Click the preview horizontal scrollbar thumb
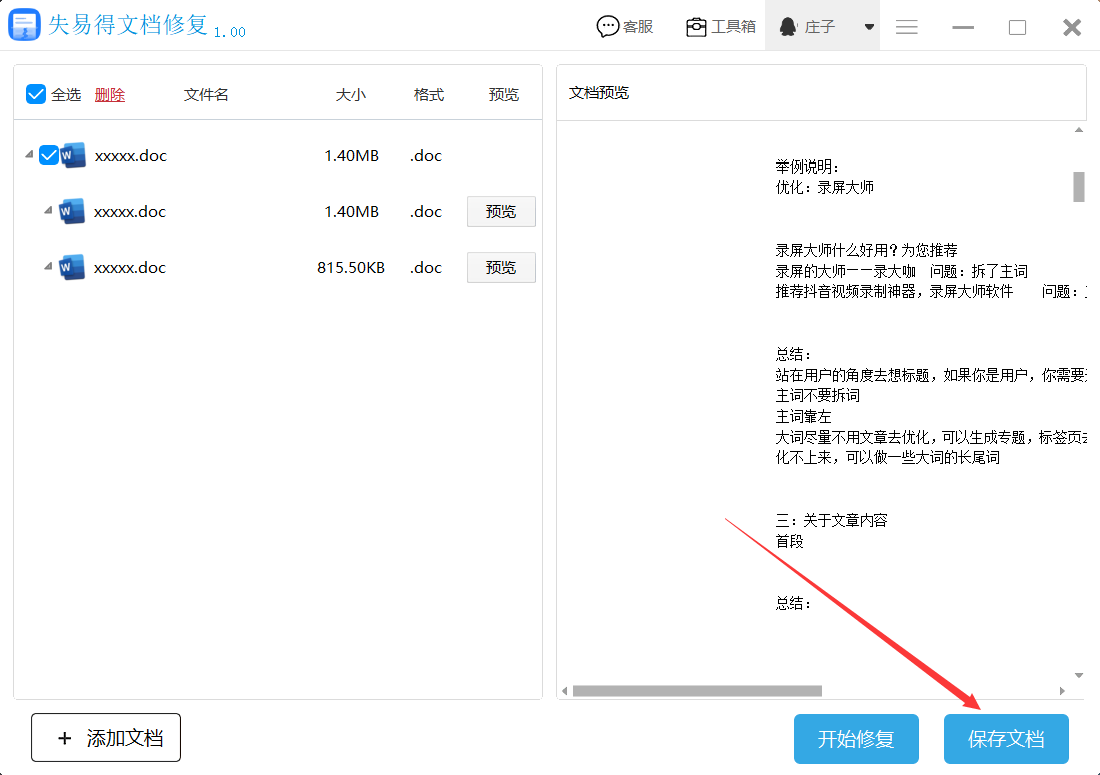 (x=696, y=691)
